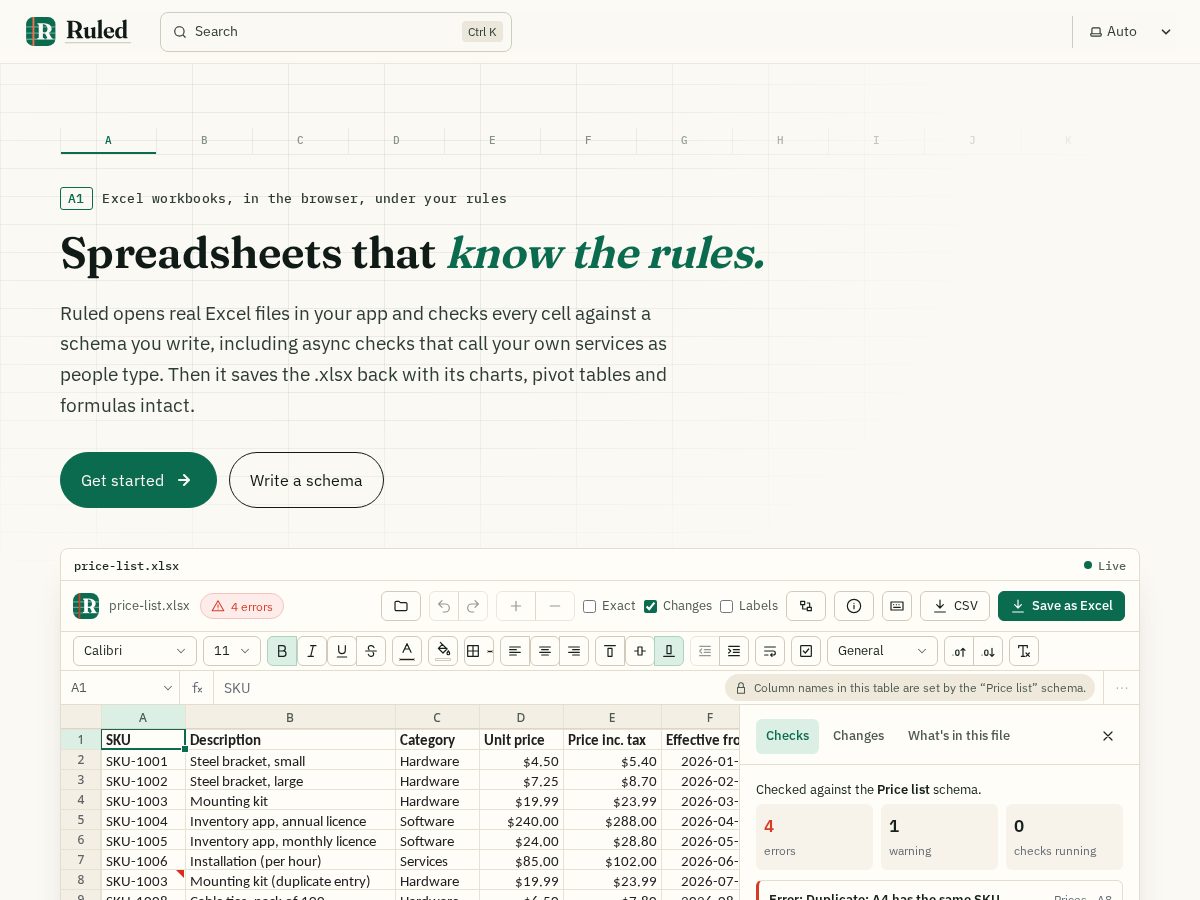The image size is (1200, 900).
Task: Click the formula bar showing SKU
Action: pyautogui.click(x=470, y=688)
